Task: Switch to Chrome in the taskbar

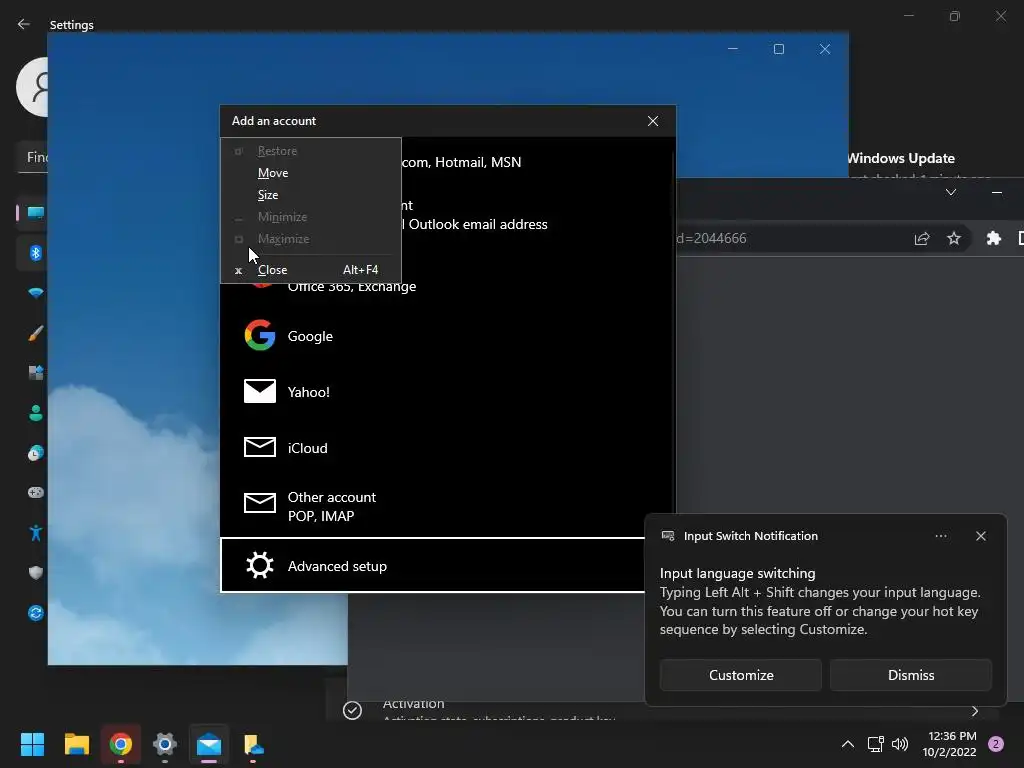Action: click(120, 744)
